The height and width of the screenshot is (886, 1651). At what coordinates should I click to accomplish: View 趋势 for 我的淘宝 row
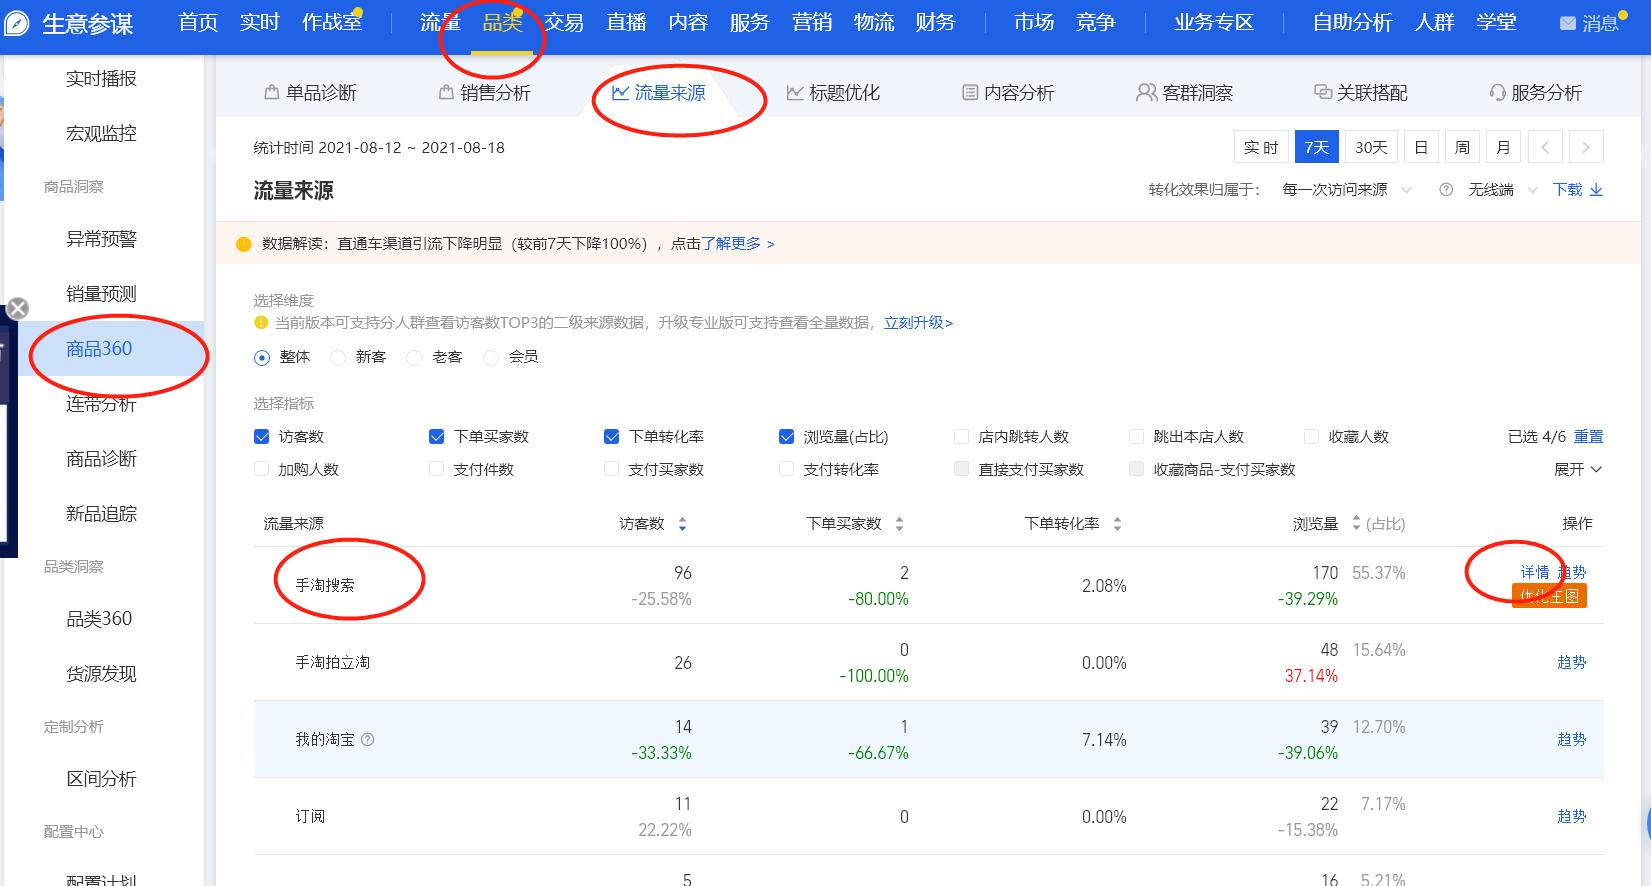coord(1572,740)
